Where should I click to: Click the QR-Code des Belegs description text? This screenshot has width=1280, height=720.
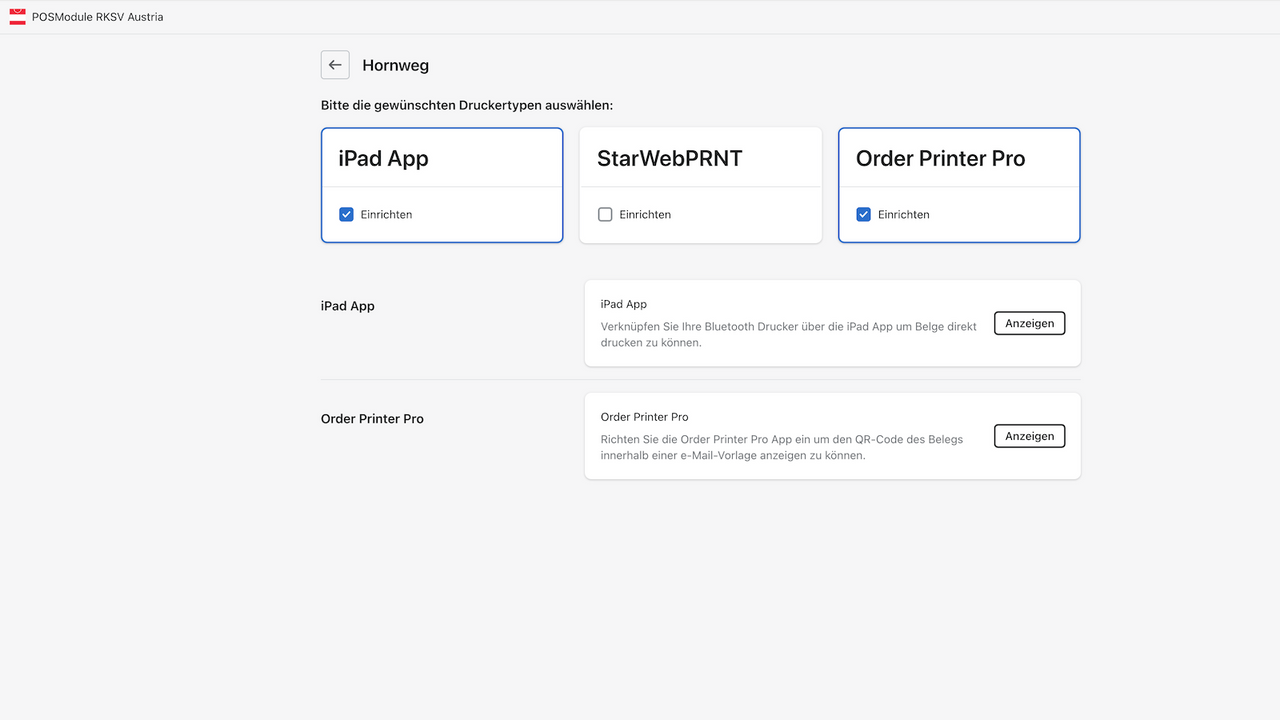point(782,447)
